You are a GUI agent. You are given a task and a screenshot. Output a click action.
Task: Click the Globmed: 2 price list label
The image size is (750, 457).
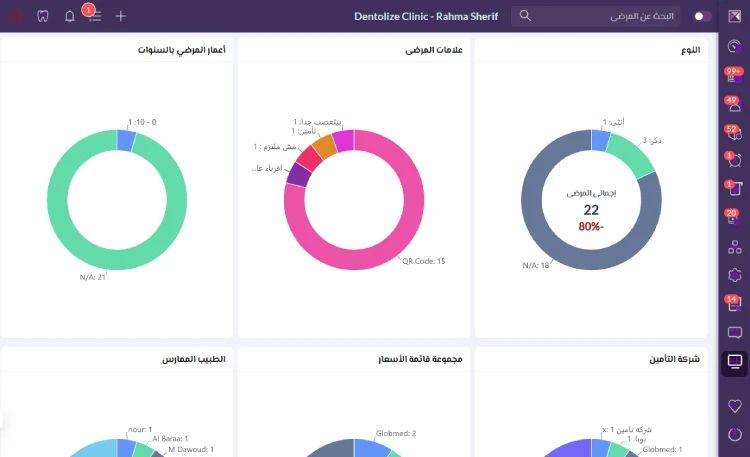click(x=396, y=434)
